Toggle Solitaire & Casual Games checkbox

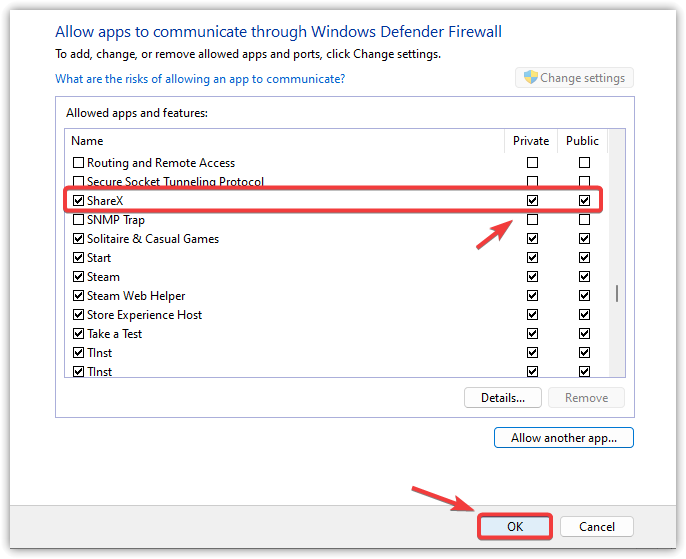(79, 239)
